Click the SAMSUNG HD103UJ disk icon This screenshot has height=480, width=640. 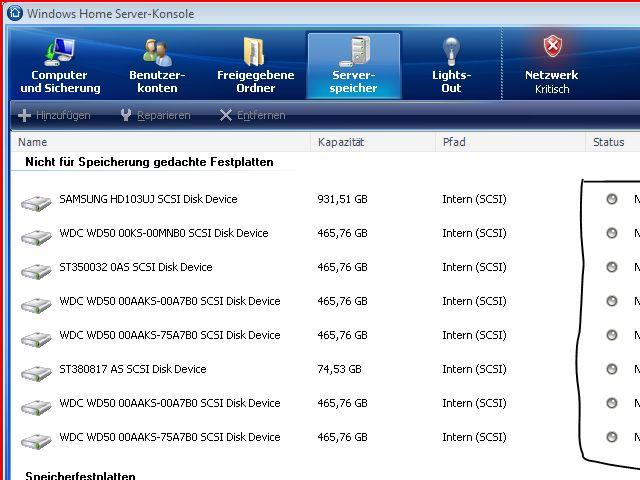coord(36,202)
